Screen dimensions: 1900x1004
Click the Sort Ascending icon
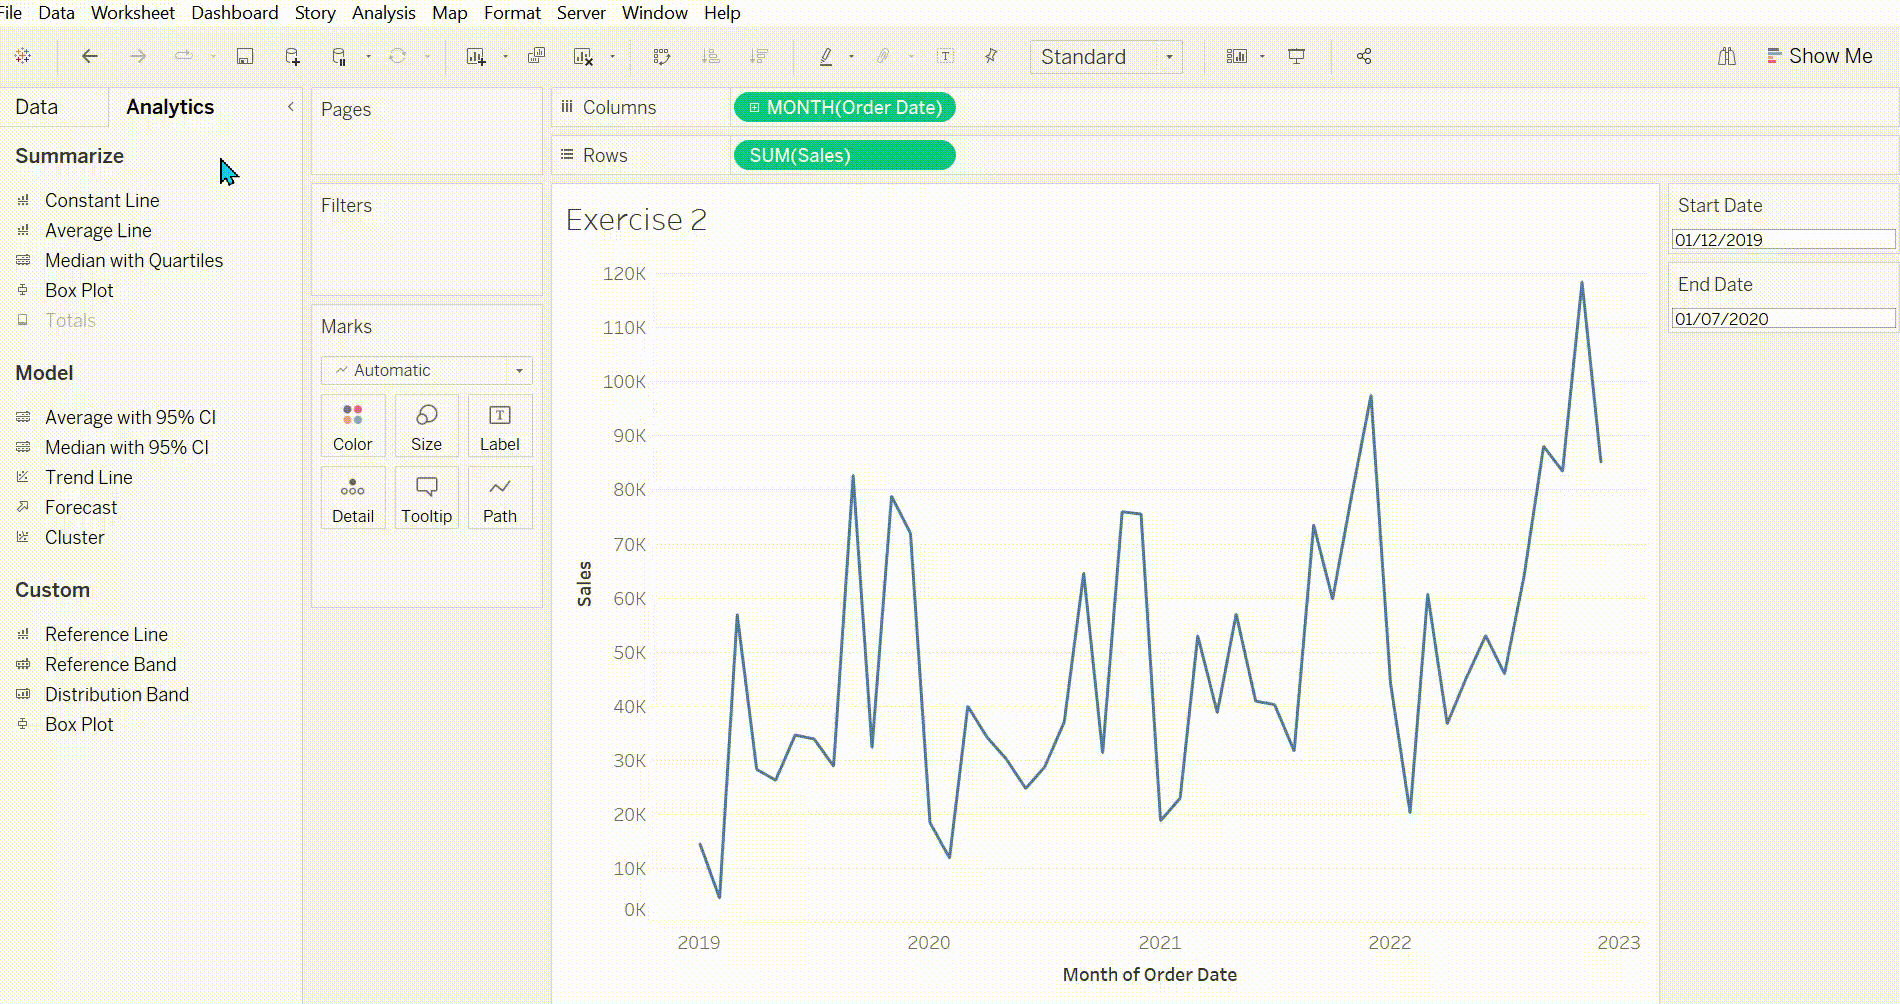(711, 56)
